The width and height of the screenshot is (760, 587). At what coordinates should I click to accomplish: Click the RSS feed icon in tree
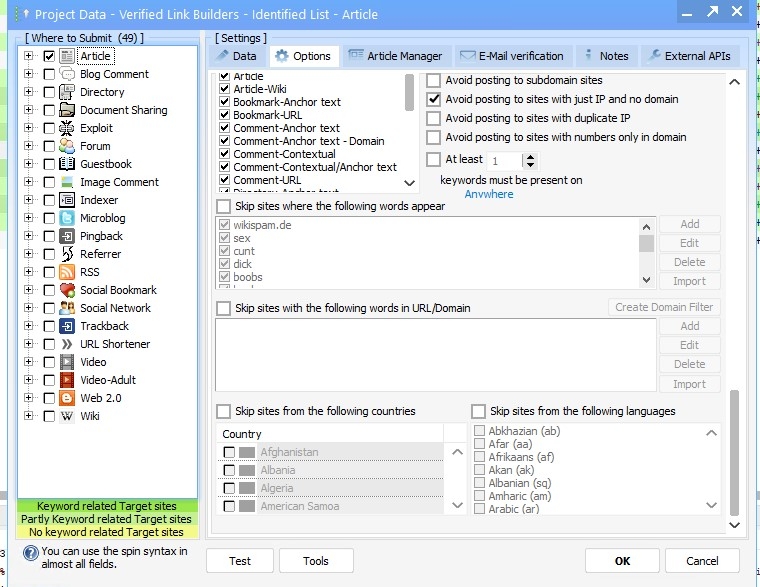pyautogui.click(x=67, y=272)
